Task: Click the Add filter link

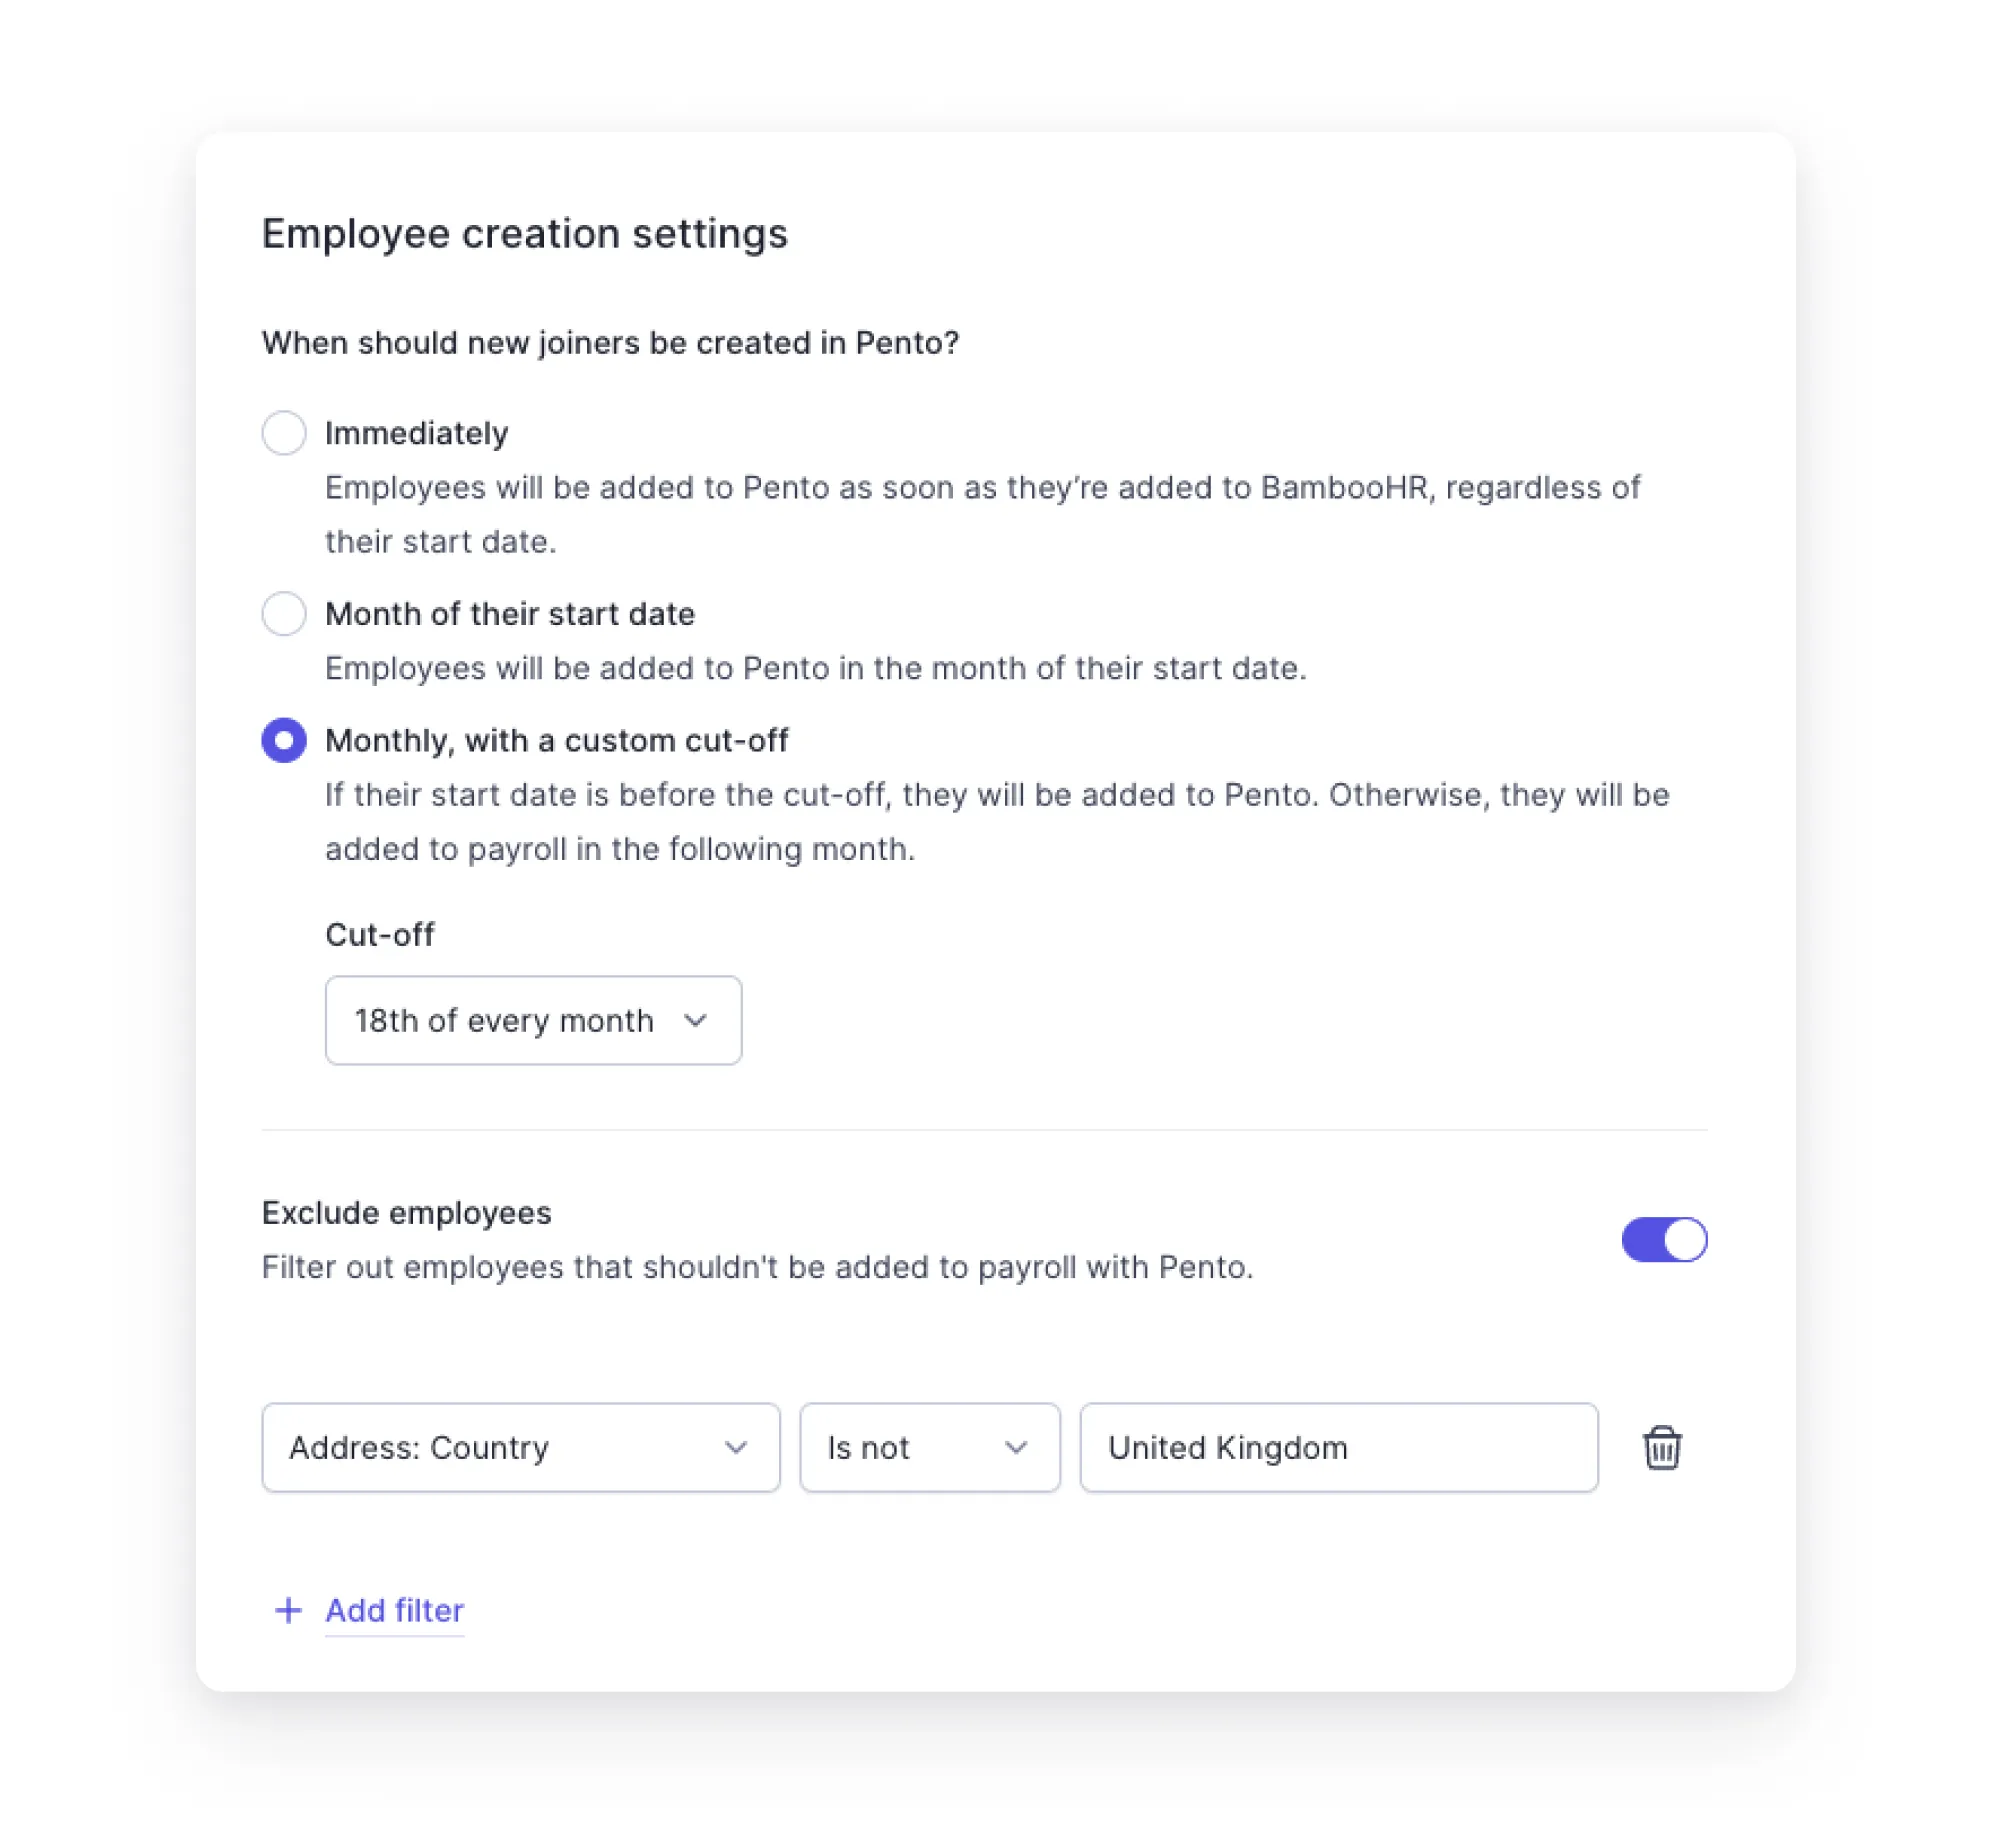Action: point(394,1610)
